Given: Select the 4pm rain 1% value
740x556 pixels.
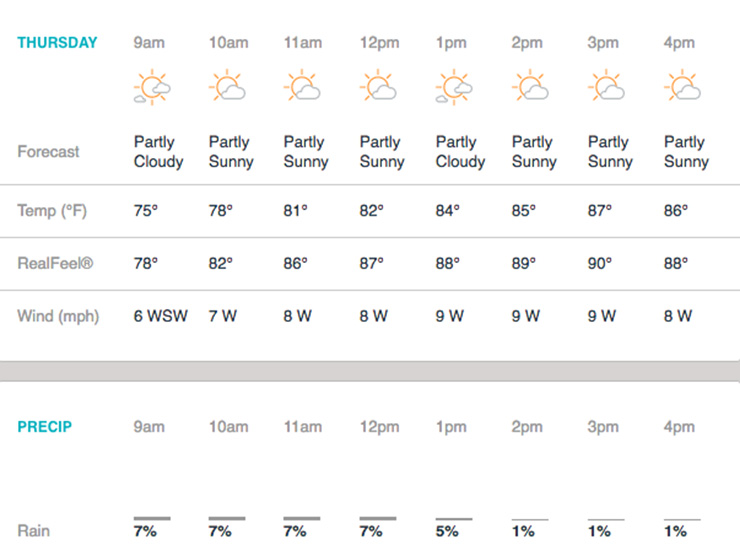Looking at the screenshot, I should click(675, 531).
